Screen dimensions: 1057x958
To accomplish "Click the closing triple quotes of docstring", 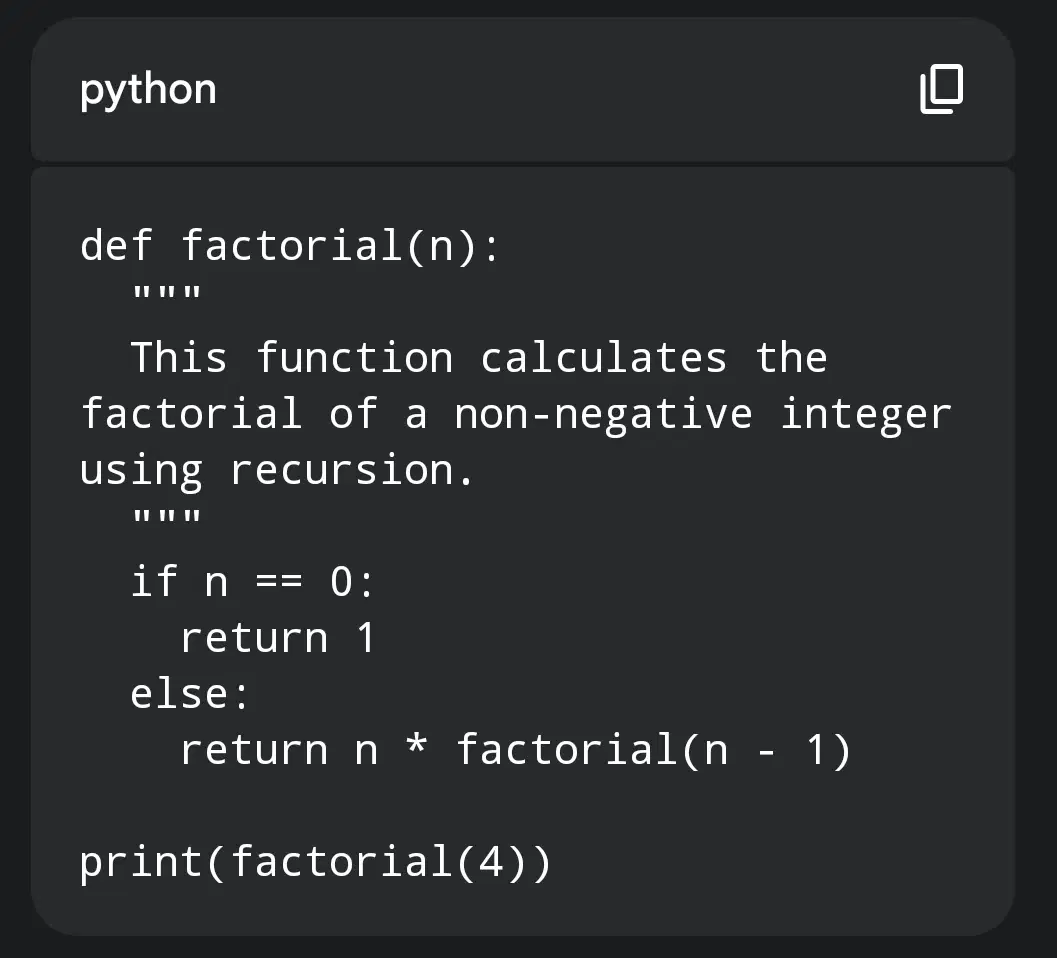I will 167,518.
